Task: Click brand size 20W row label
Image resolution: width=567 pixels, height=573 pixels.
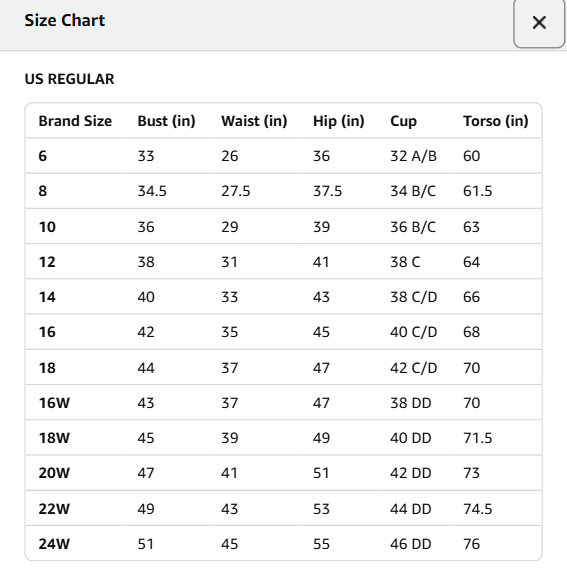Action: point(54,473)
